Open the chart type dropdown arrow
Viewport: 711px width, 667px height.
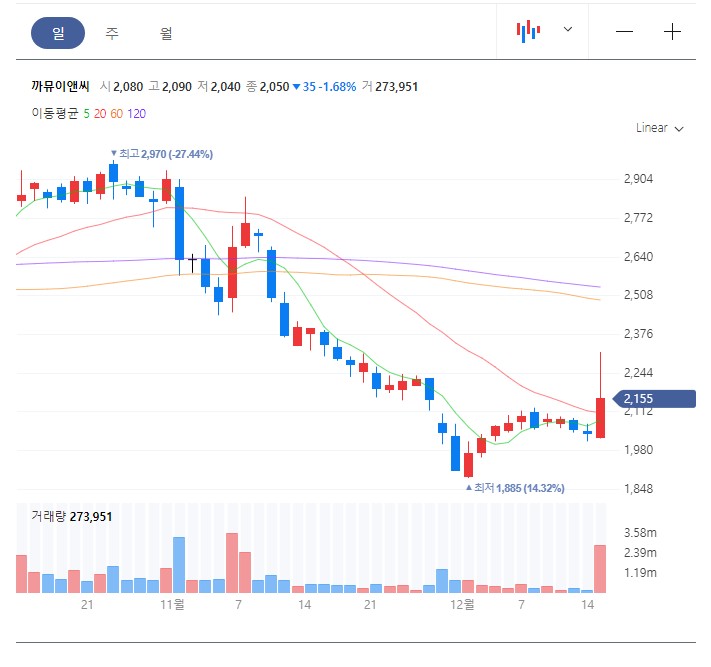(x=568, y=29)
